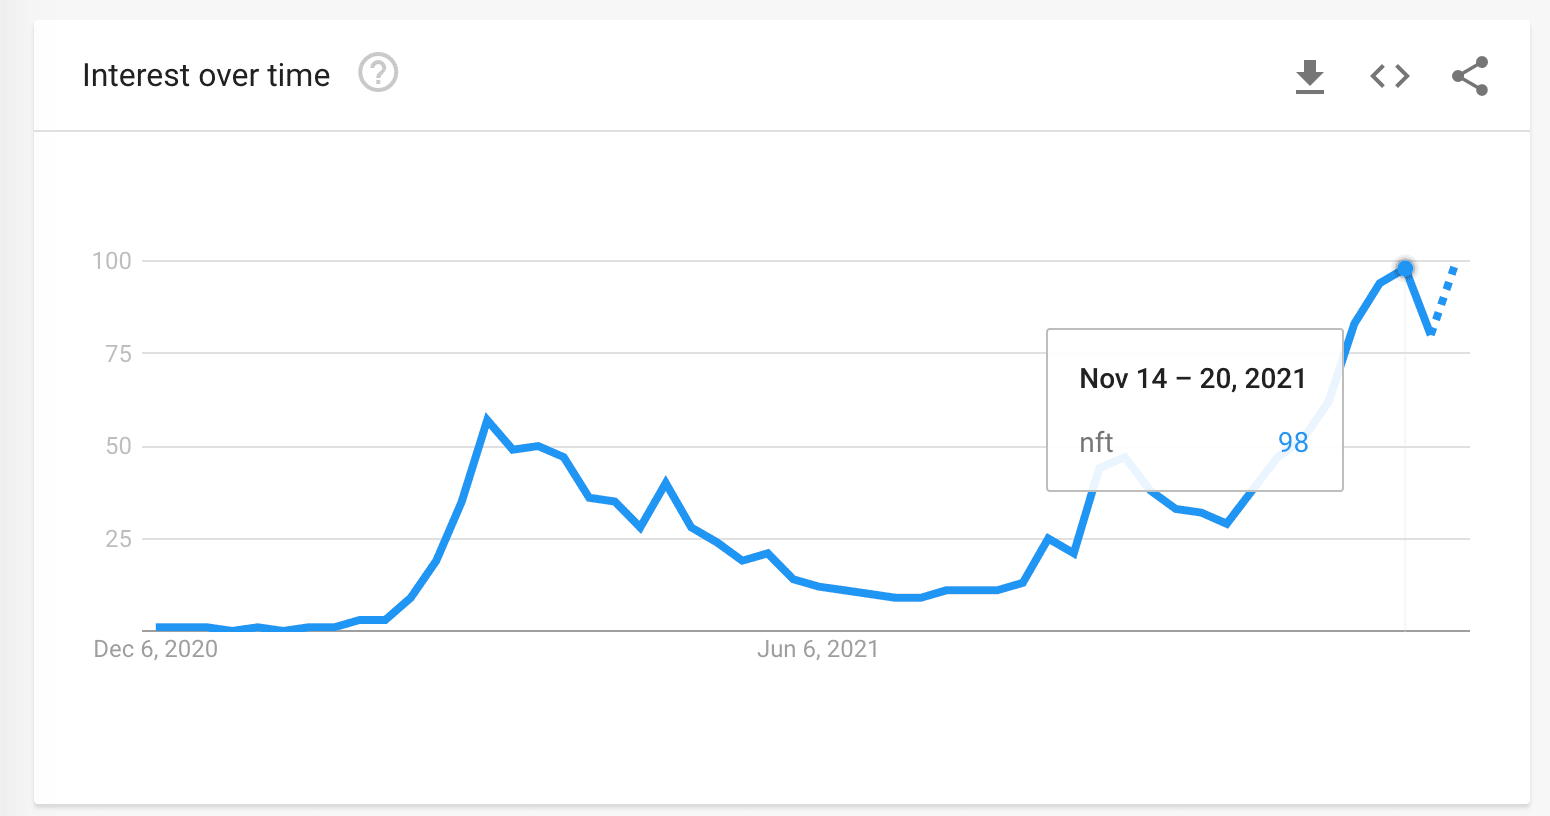Click the line's starting point at Dec 2020
Image resolution: width=1550 pixels, height=816 pixels.
pos(158,627)
